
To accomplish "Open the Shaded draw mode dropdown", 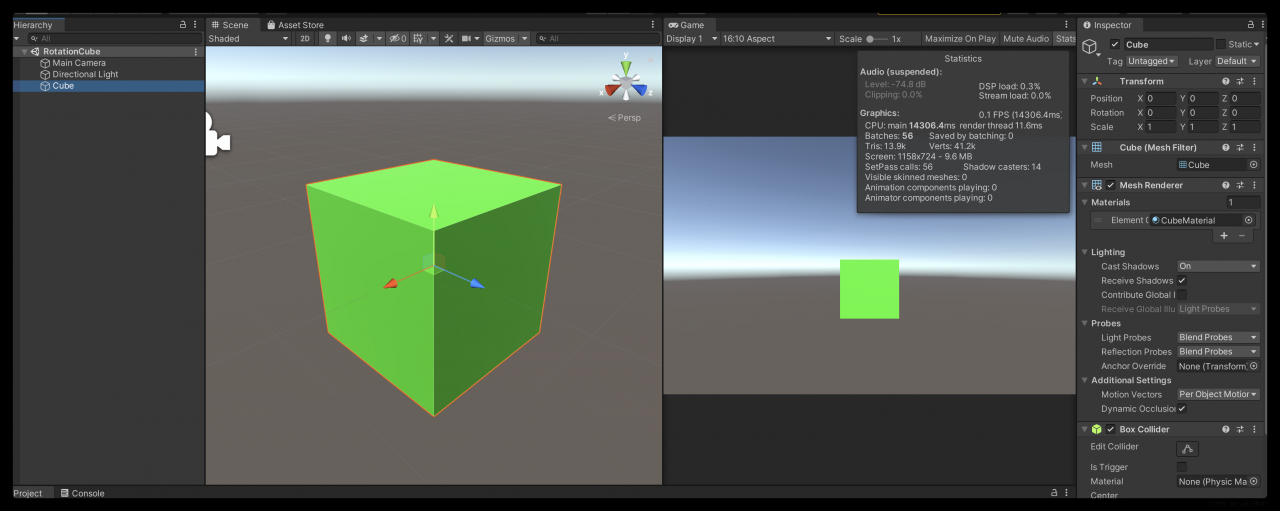I will click(x=248, y=39).
